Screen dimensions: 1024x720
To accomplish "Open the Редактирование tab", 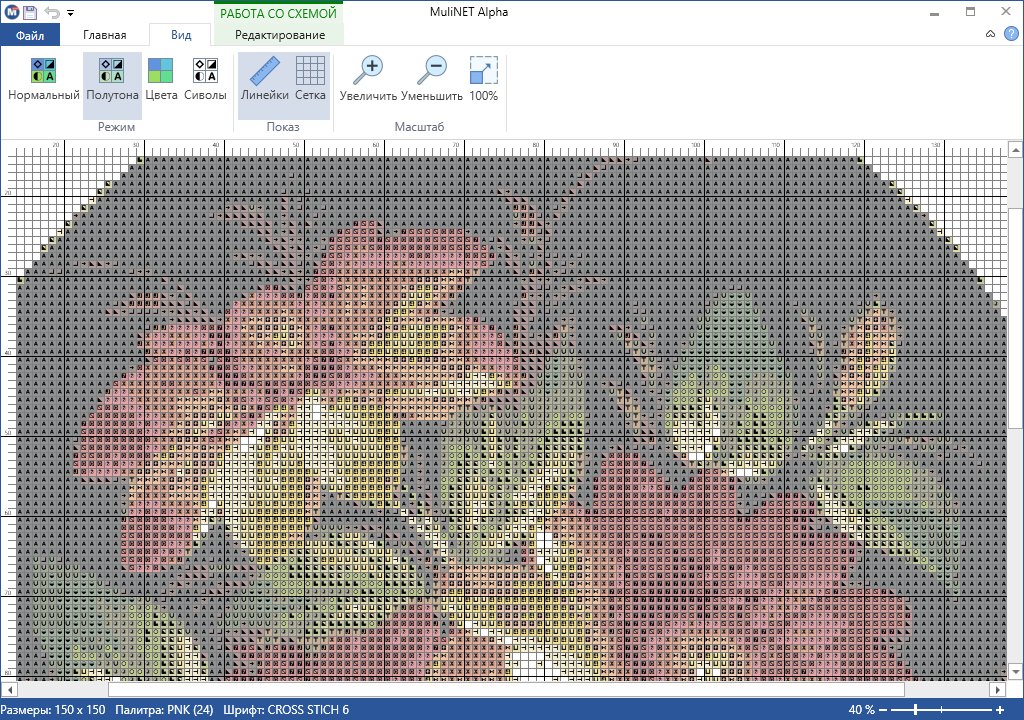I will pos(280,35).
